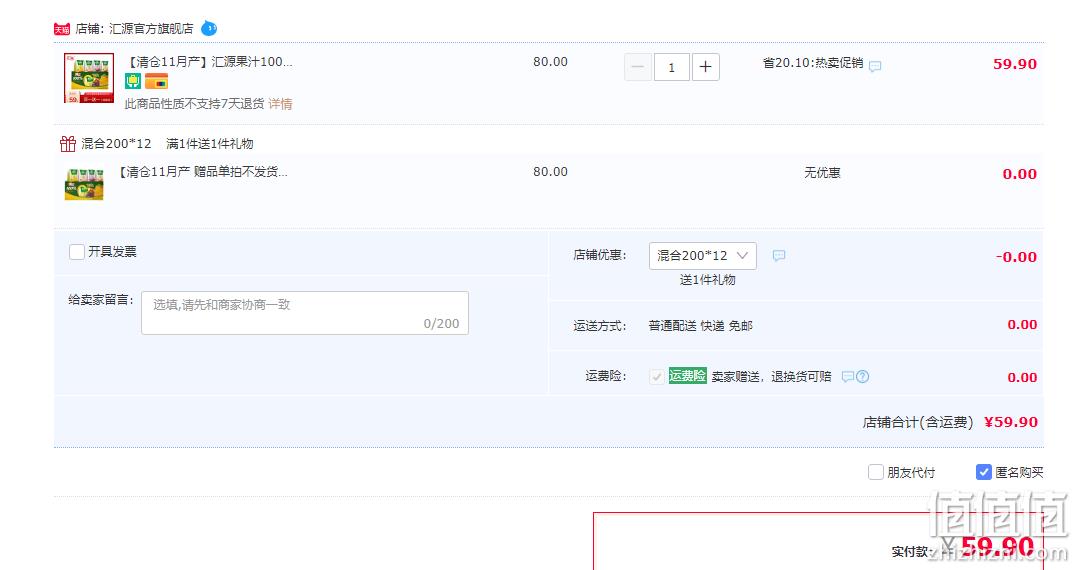
Task: Click the quantity field showing 1
Action: pos(672,67)
